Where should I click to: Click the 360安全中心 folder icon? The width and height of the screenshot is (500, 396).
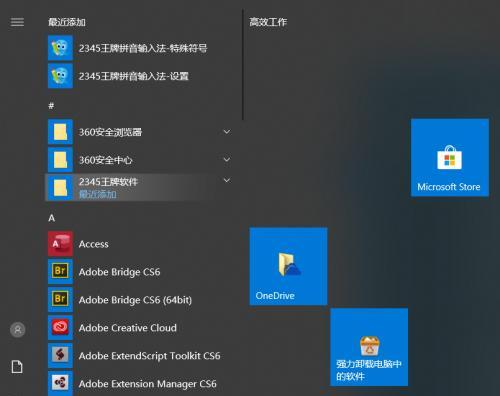(60, 160)
